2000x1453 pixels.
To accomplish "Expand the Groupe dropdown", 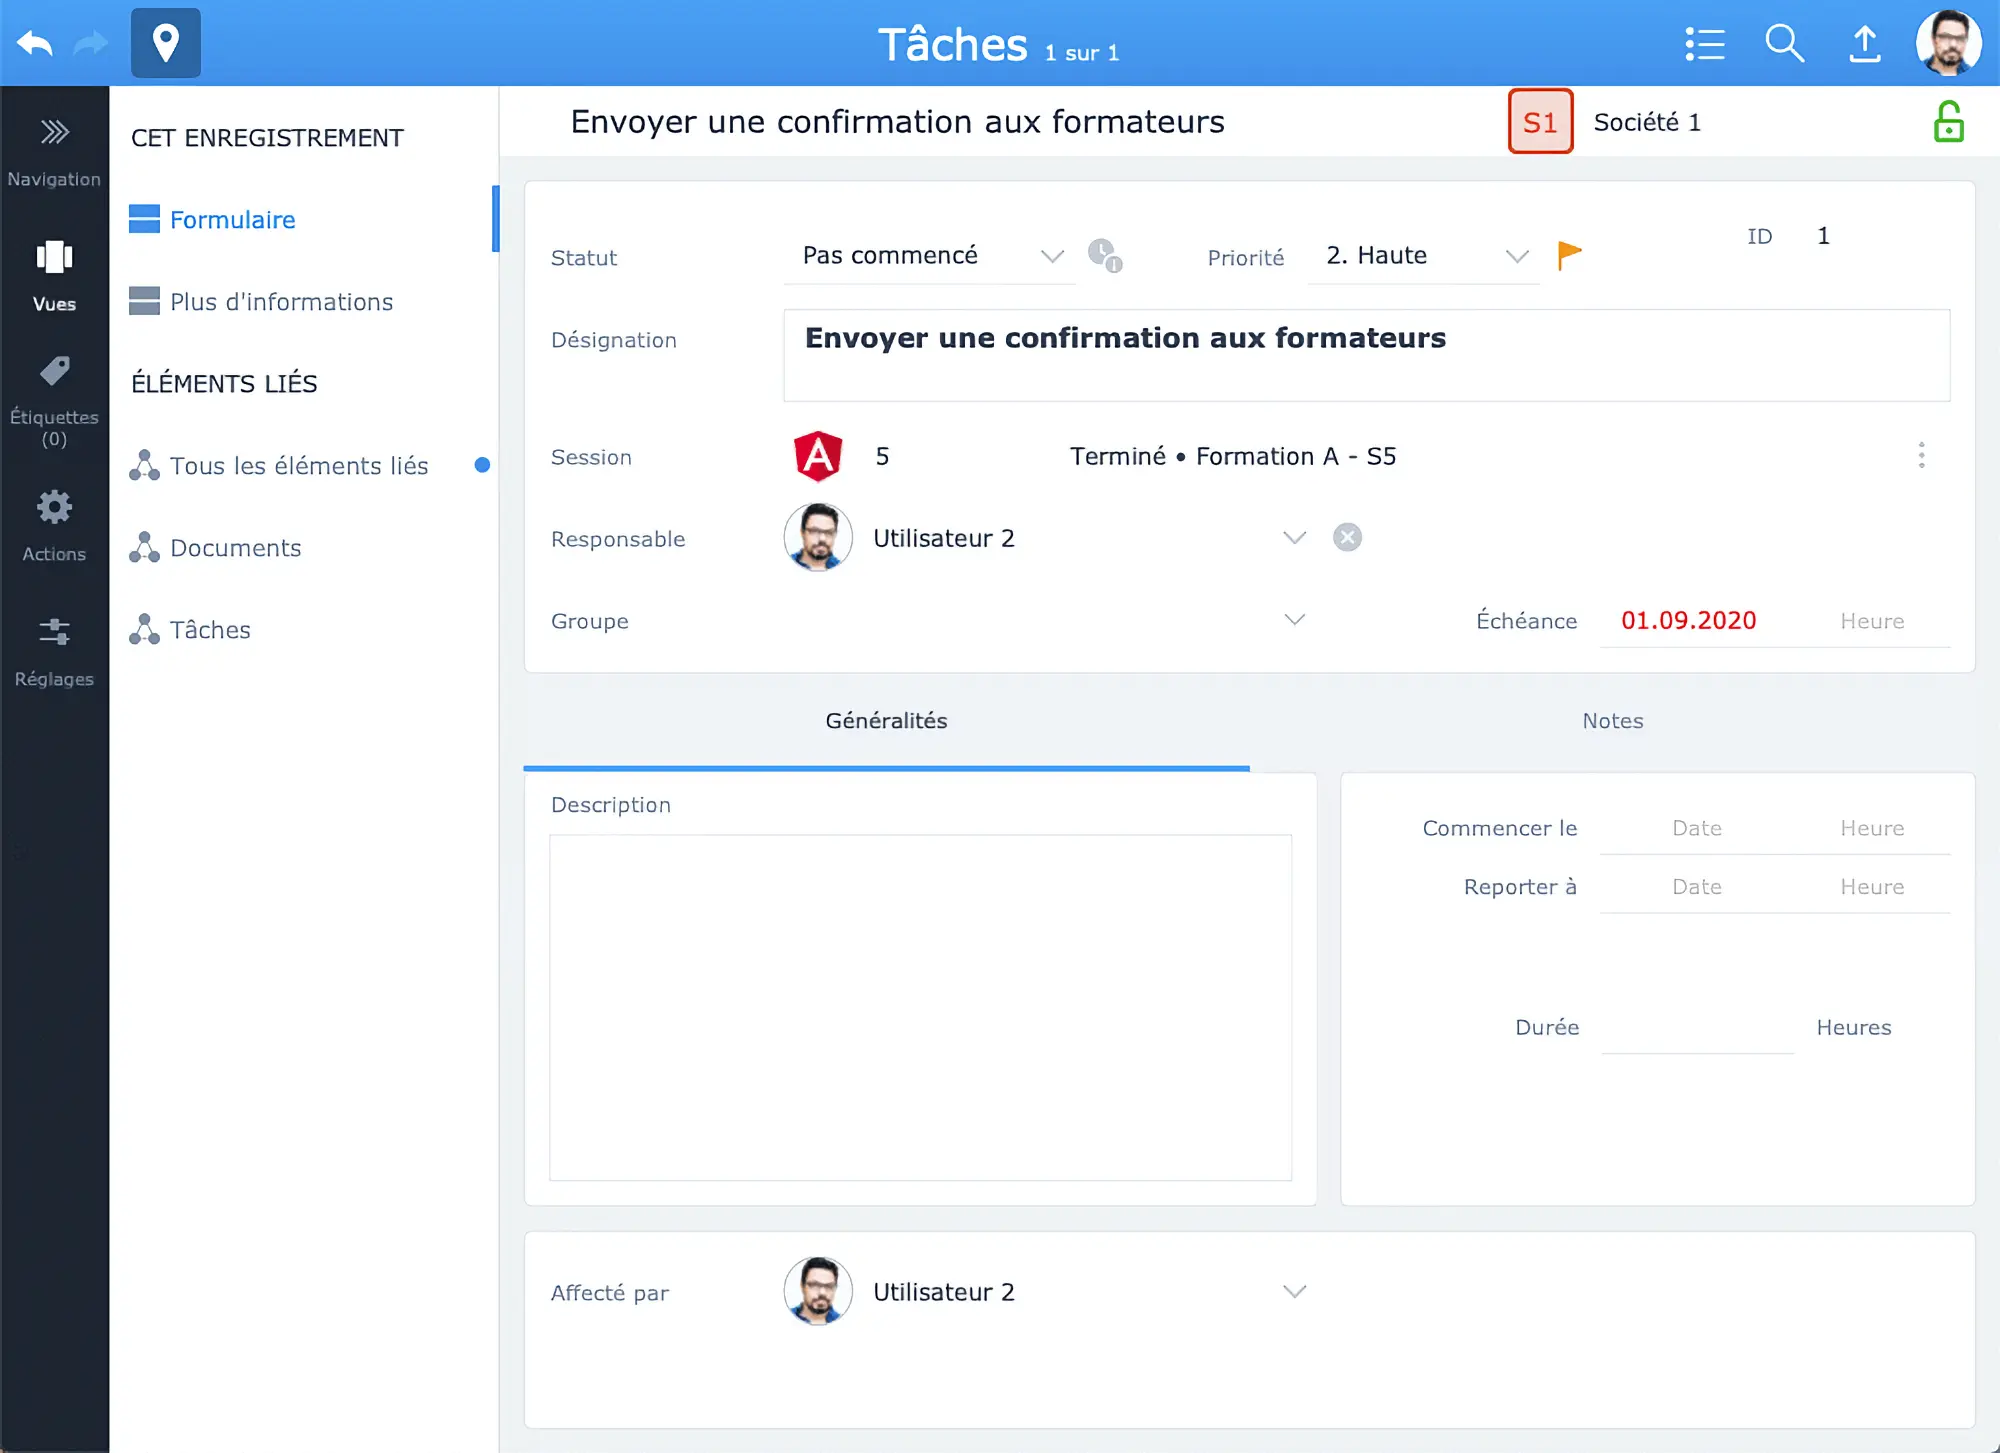I will pos(1294,620).
